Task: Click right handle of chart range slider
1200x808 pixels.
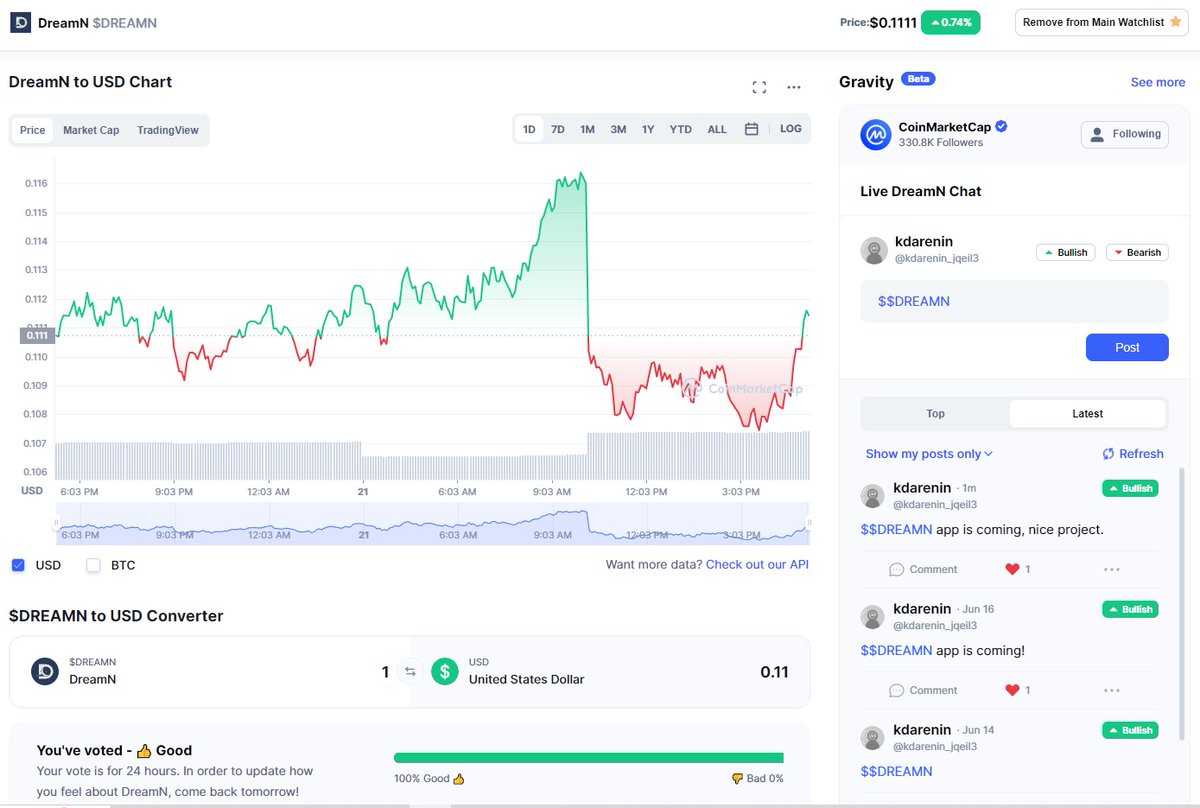Action: [x=808, y=521]
